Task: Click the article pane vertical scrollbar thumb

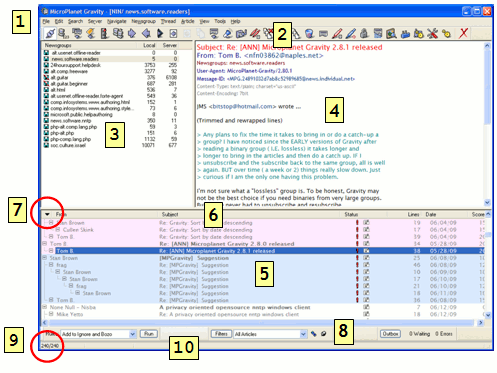Action: (x=487, y=87)
